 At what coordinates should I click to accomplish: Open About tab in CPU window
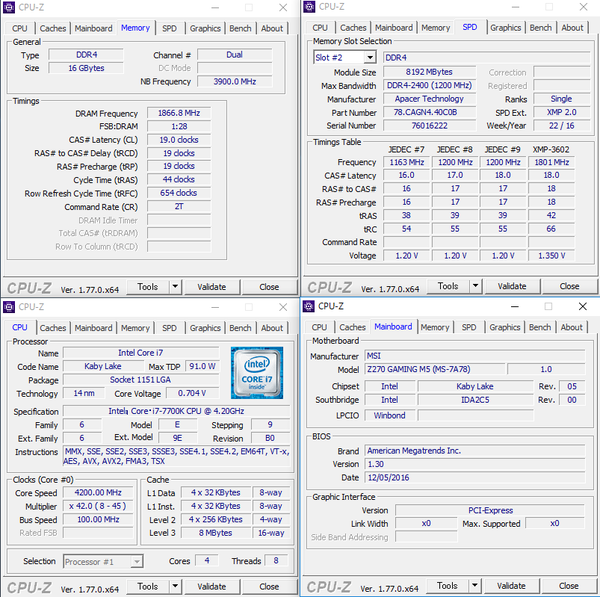pos(272,328)
